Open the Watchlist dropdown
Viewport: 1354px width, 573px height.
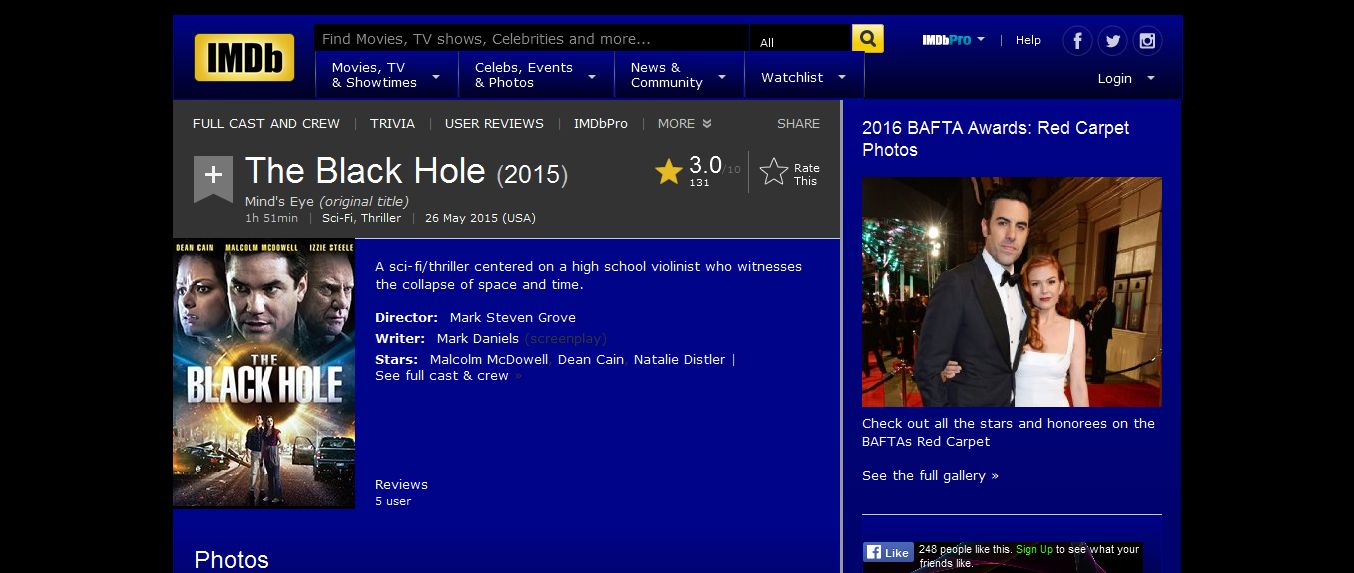click(x=803, y=77)
